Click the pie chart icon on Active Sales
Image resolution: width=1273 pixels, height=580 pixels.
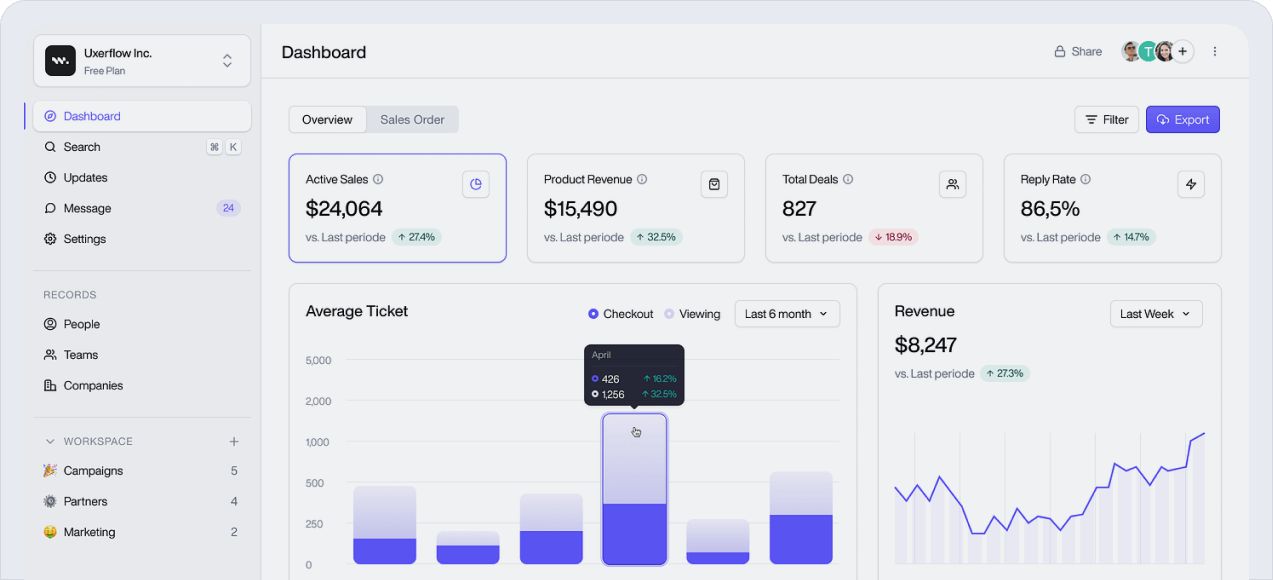pyautogui.click(x=476, y=184)
